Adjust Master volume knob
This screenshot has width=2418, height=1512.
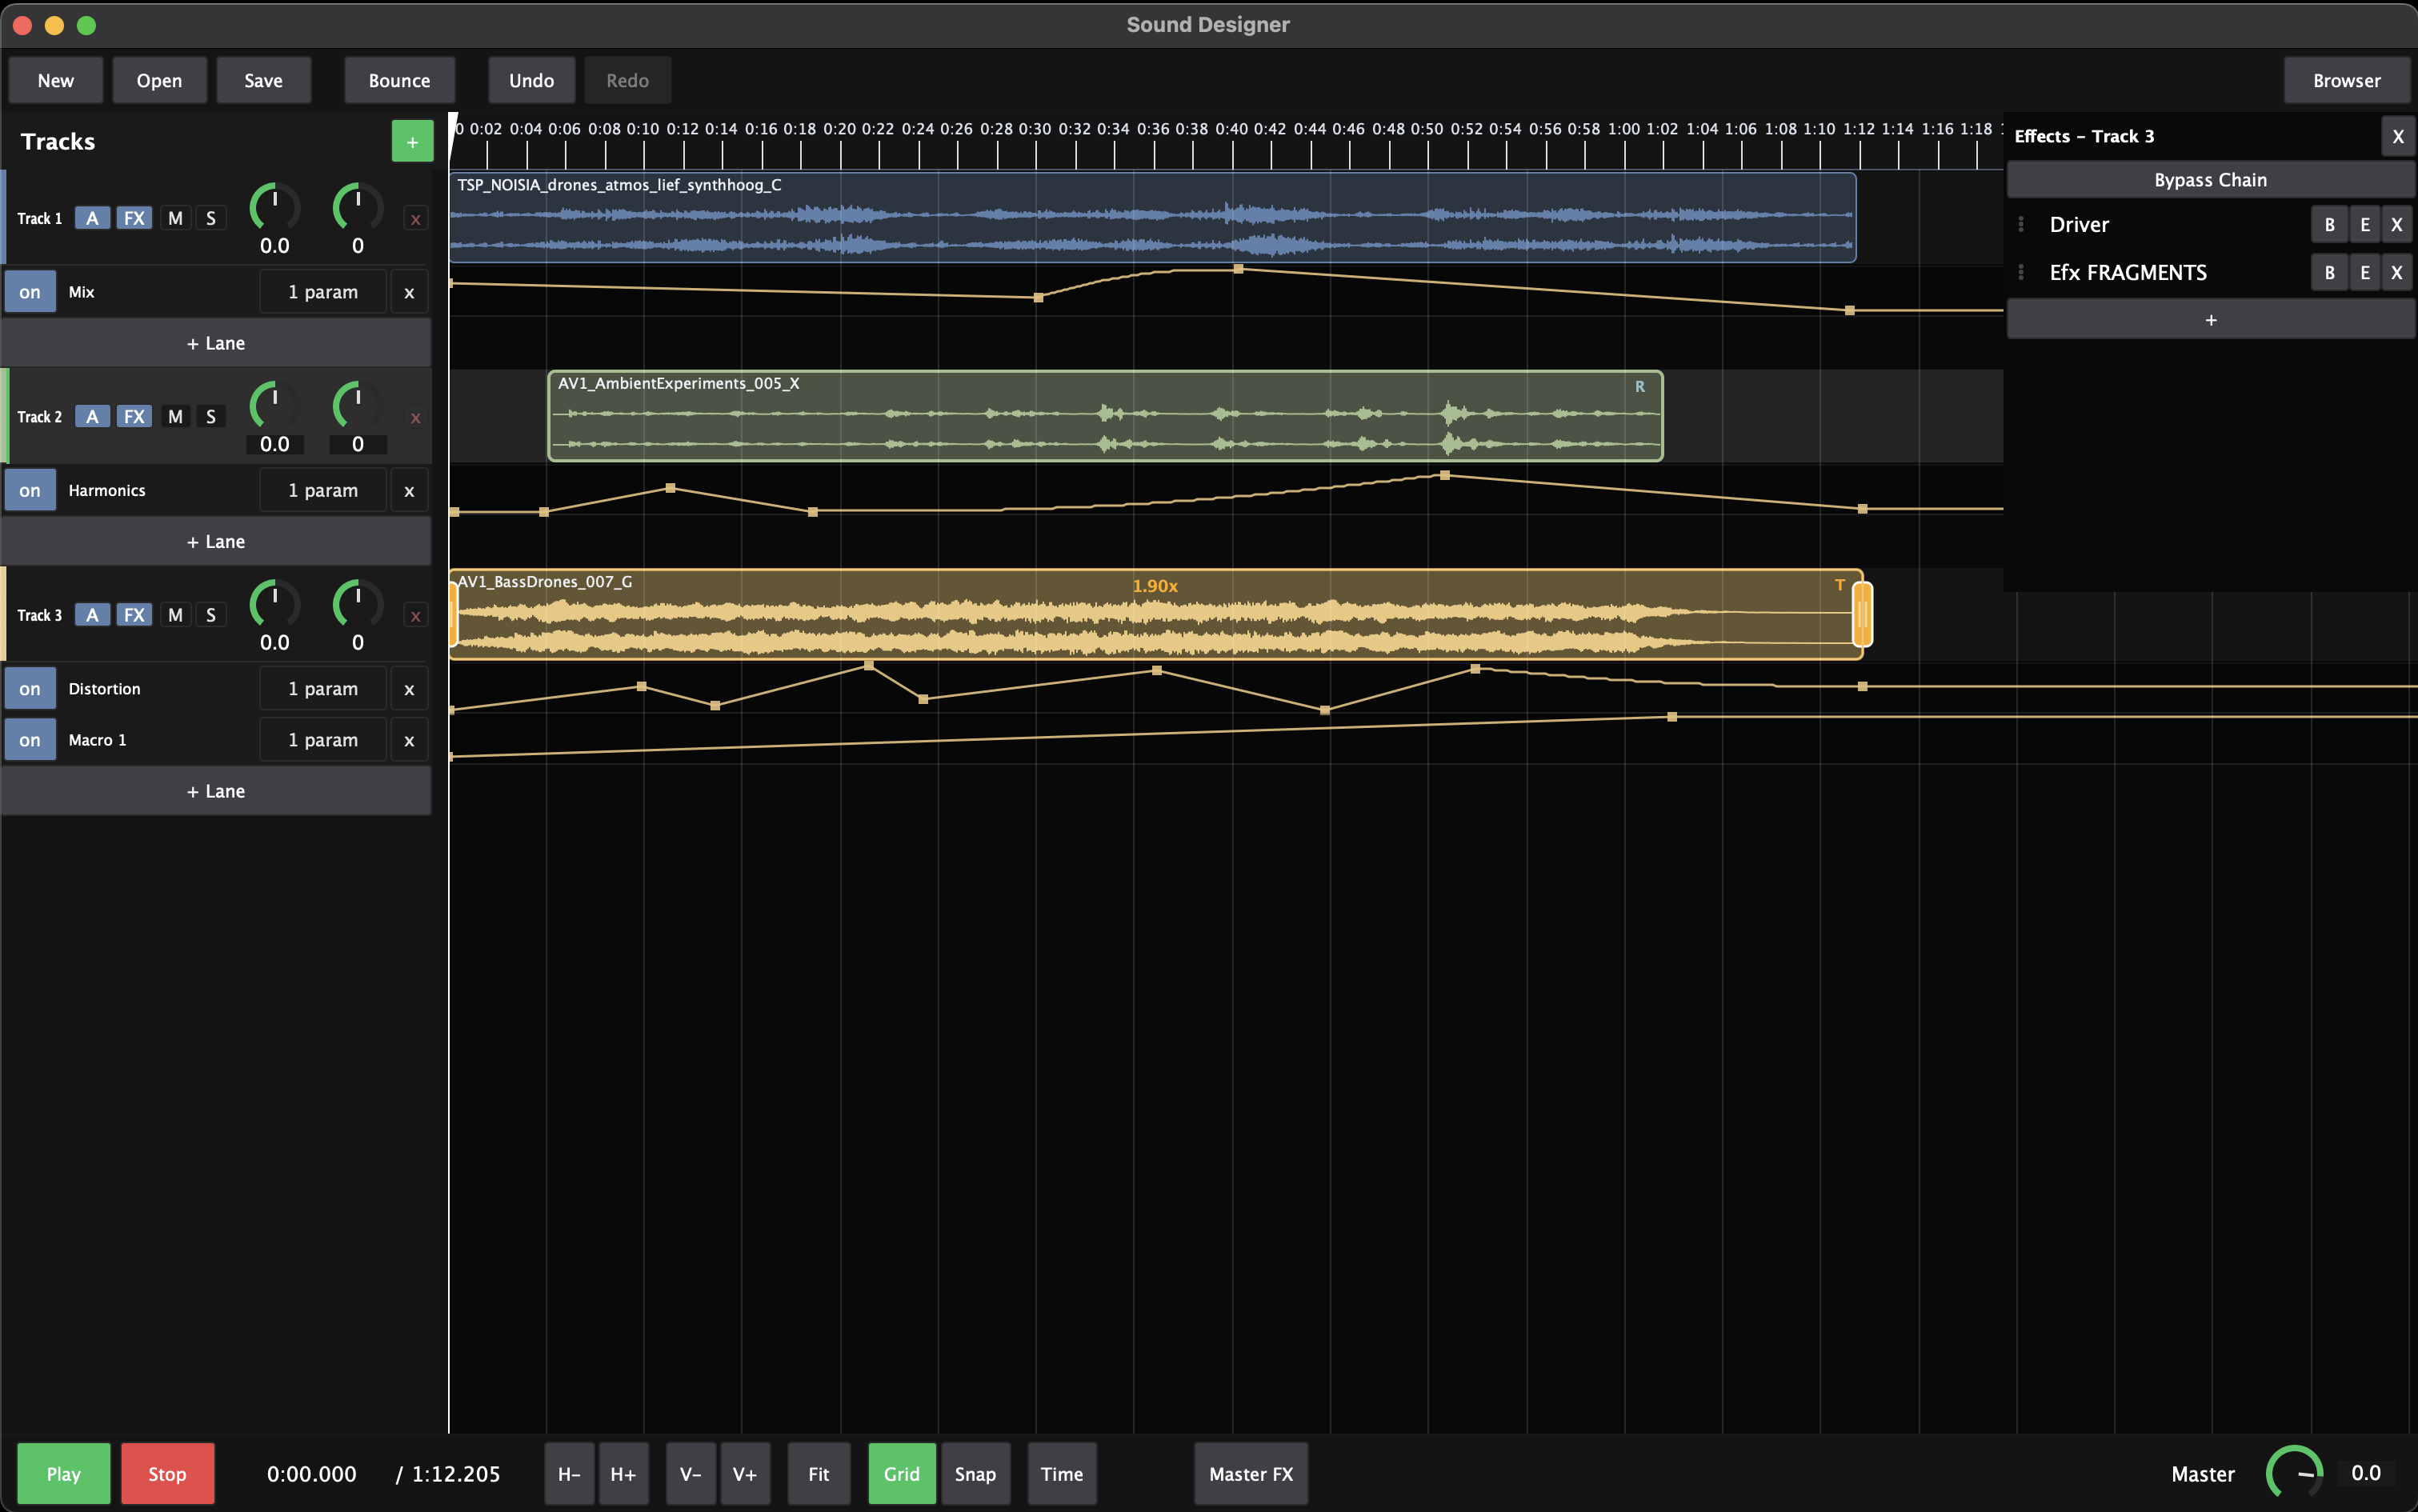point(2294,1472)
